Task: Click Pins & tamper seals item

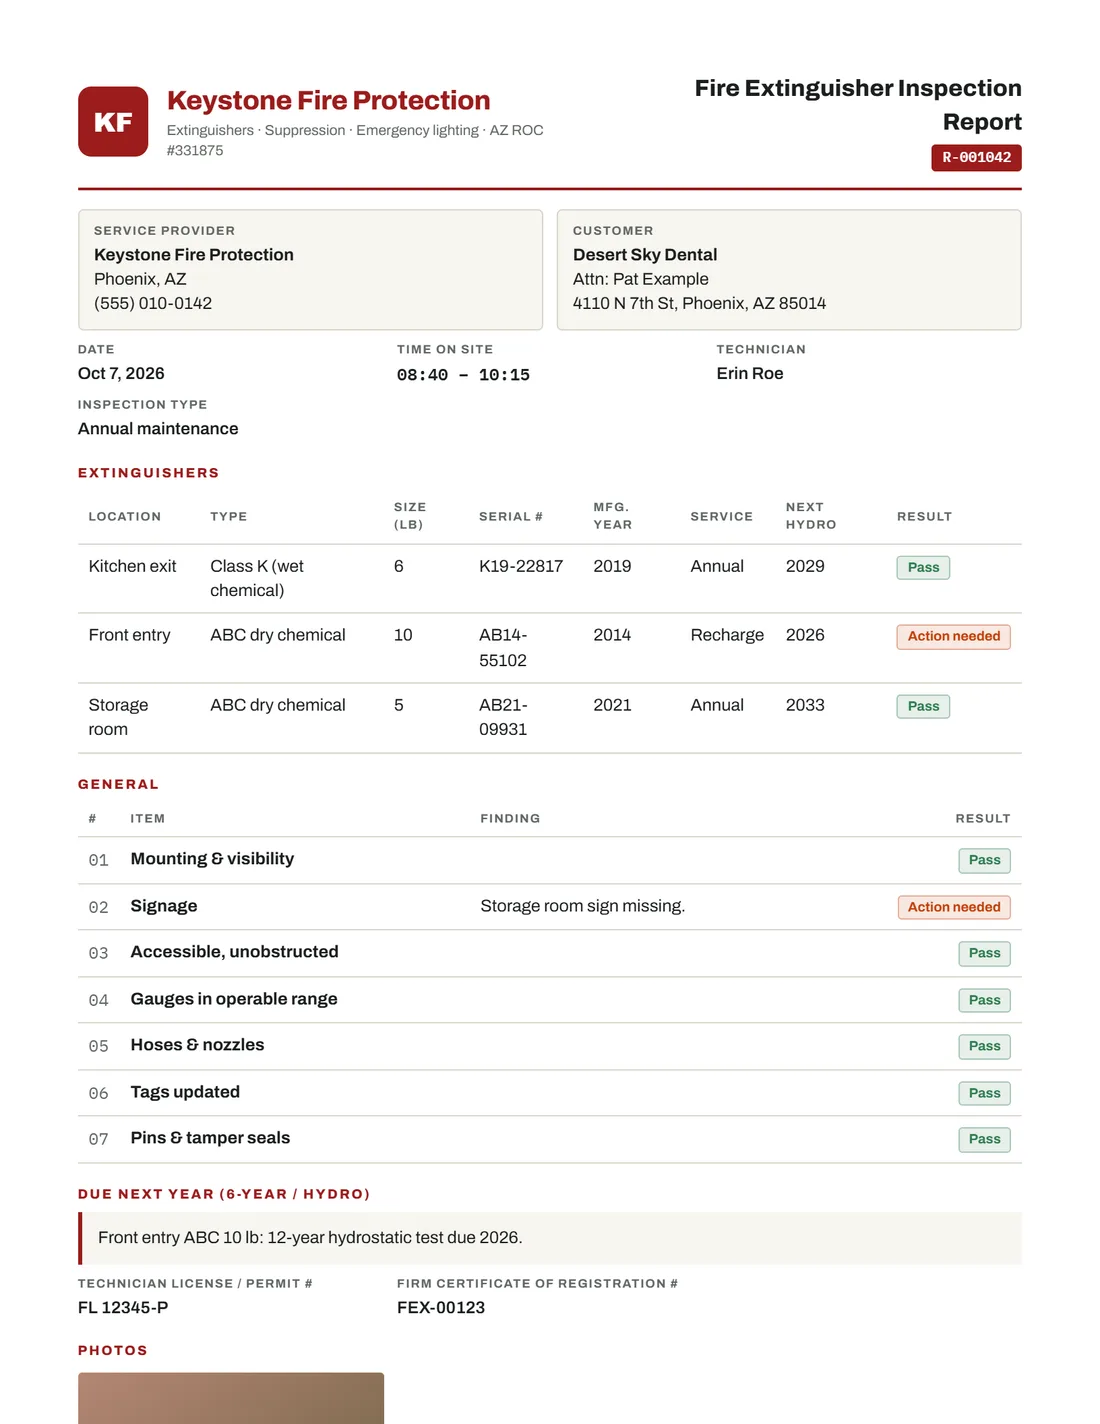Action: pyautogui.click(x=210, y=1138)
